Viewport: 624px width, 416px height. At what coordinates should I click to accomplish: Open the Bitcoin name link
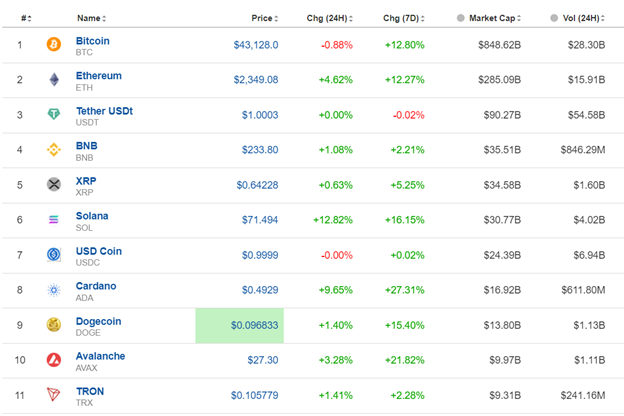pos(93,41)
